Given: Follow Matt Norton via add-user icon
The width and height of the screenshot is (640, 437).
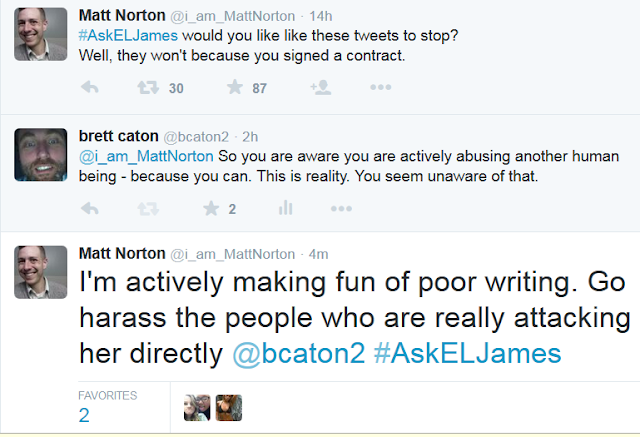Looking at the screenshot, I should [x=321, y=87].
